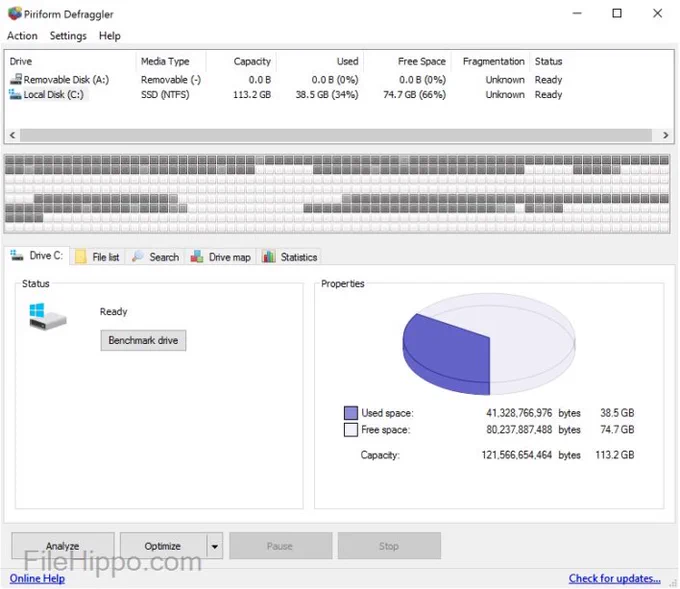Click the light free-space slice of pie chart
Viewport: 680px width, 589px height.
tap(531, 343)
